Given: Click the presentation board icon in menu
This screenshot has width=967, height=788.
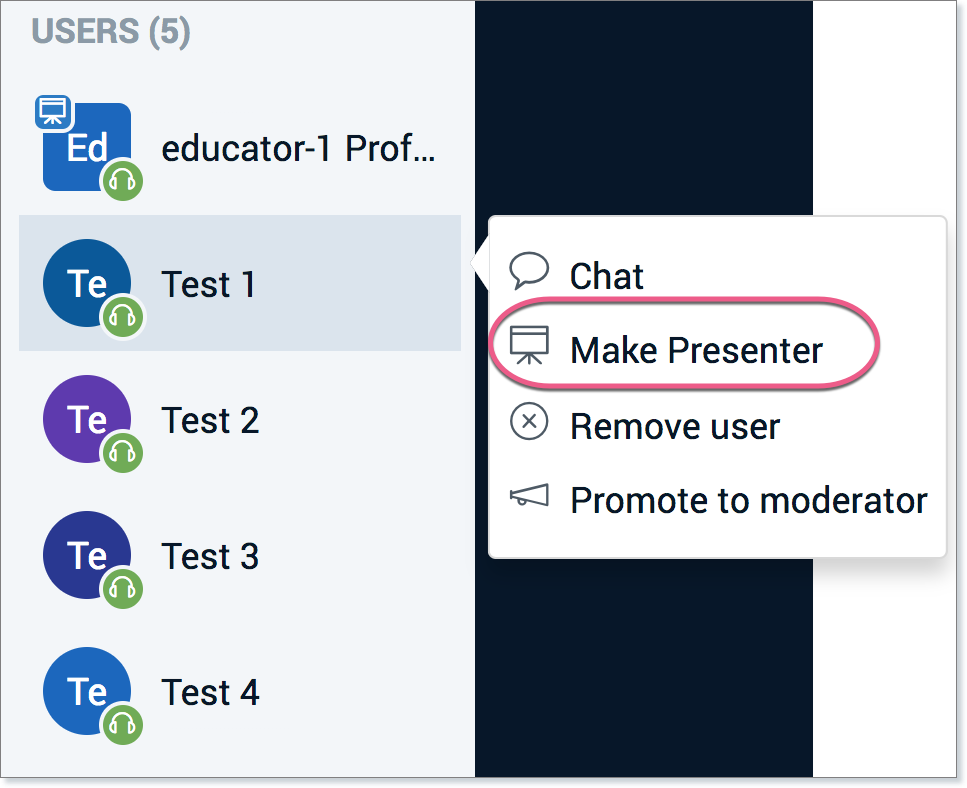Looking at the screenshot, I should click(529, 346).
